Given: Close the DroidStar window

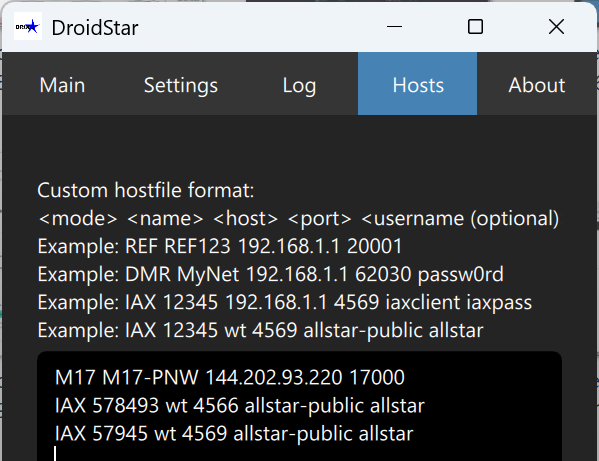Looking at the screenshot, I should coord(556,27).
